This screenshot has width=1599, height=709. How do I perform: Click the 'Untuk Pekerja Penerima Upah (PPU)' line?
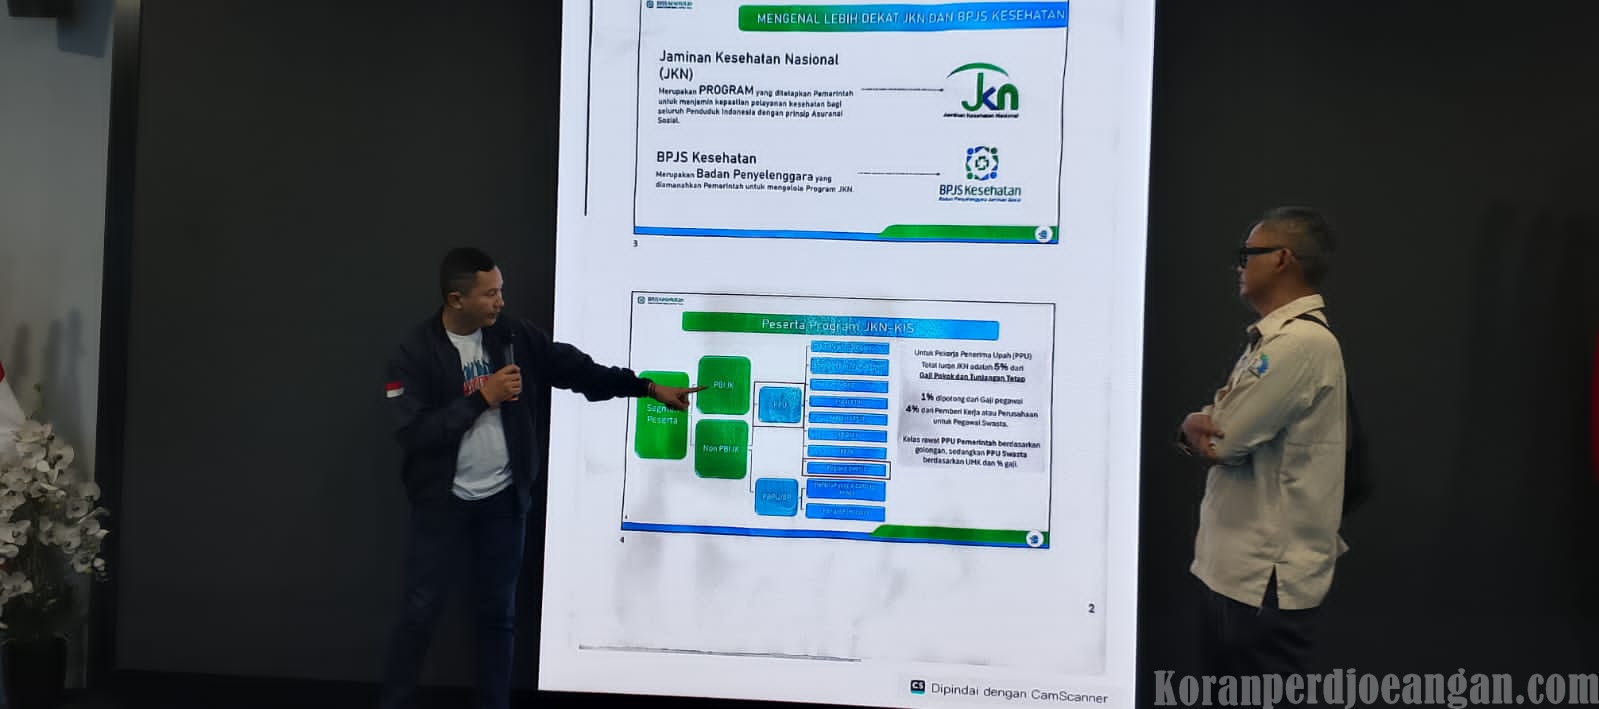pyautogui.click(x=973, y=355)
